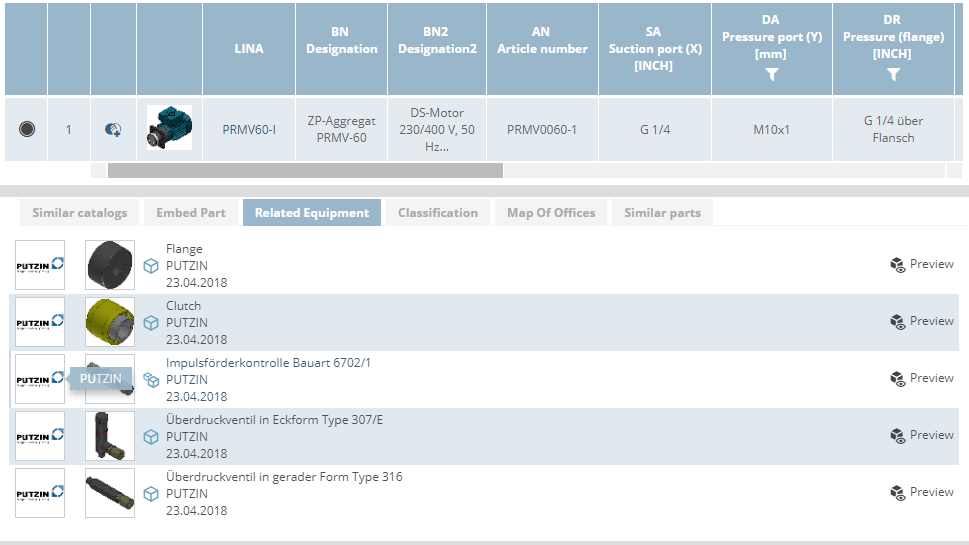
Task: Click the assembly icon beside Impulsförderkontrolle Bauart 6702/1
Action: point(151,380)
